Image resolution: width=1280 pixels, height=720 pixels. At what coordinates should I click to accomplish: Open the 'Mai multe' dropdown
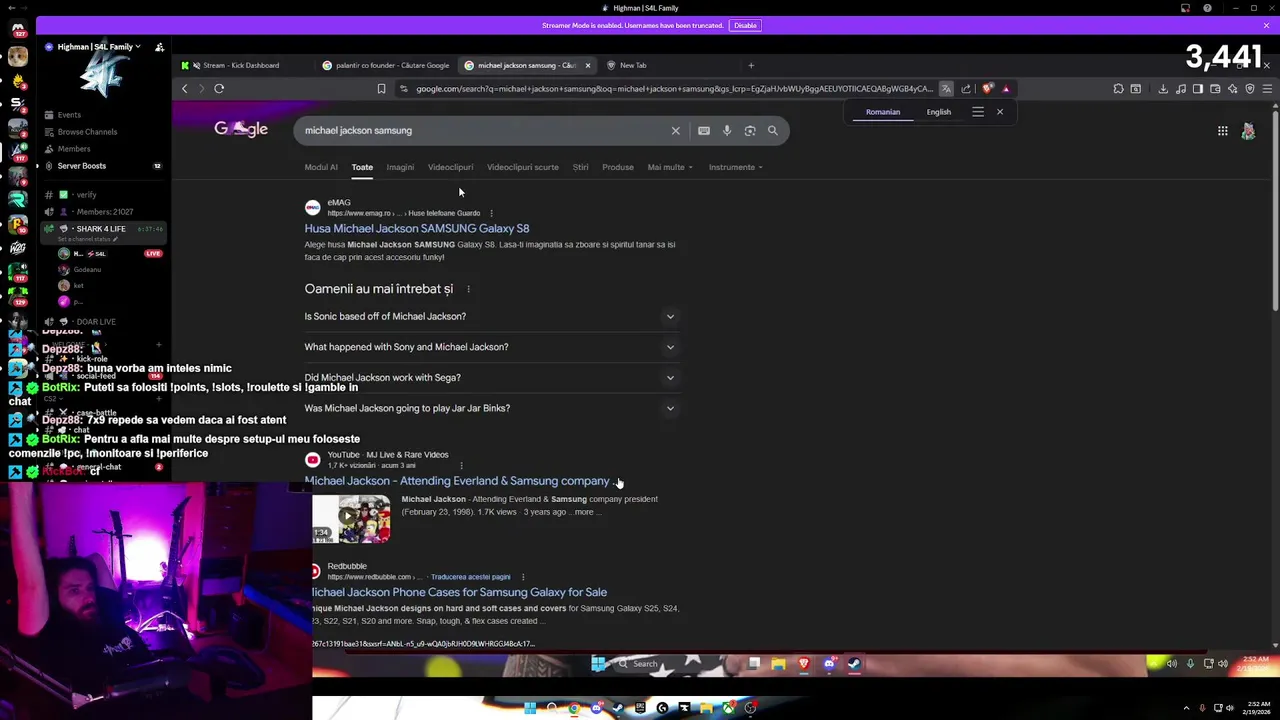[x=670, y=167]
